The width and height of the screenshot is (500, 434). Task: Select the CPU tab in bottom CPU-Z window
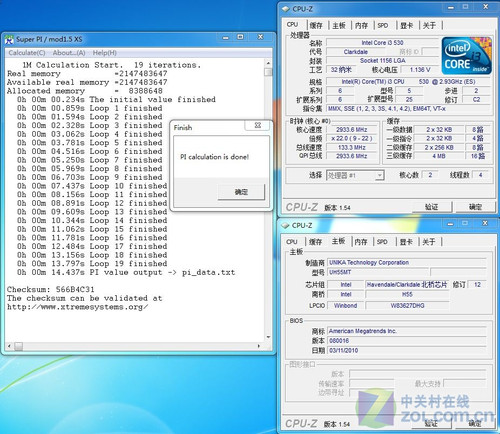[x=292, y=242]
